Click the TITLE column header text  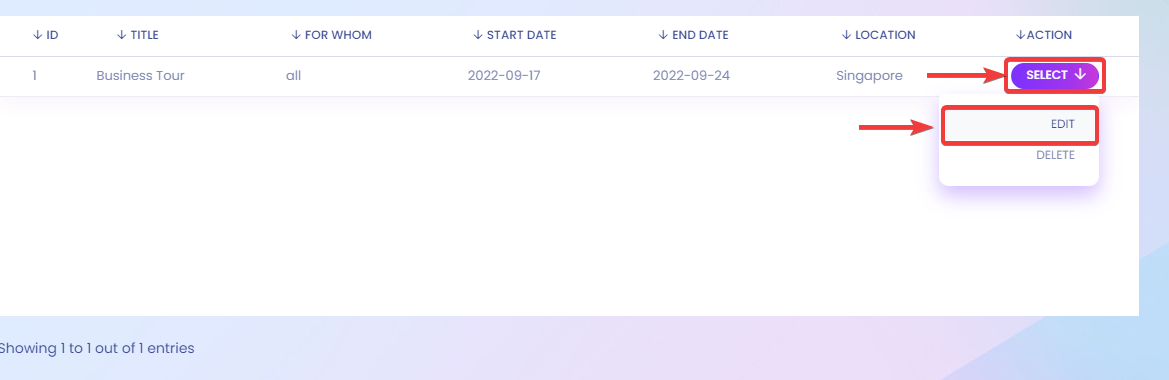(145, 35)
